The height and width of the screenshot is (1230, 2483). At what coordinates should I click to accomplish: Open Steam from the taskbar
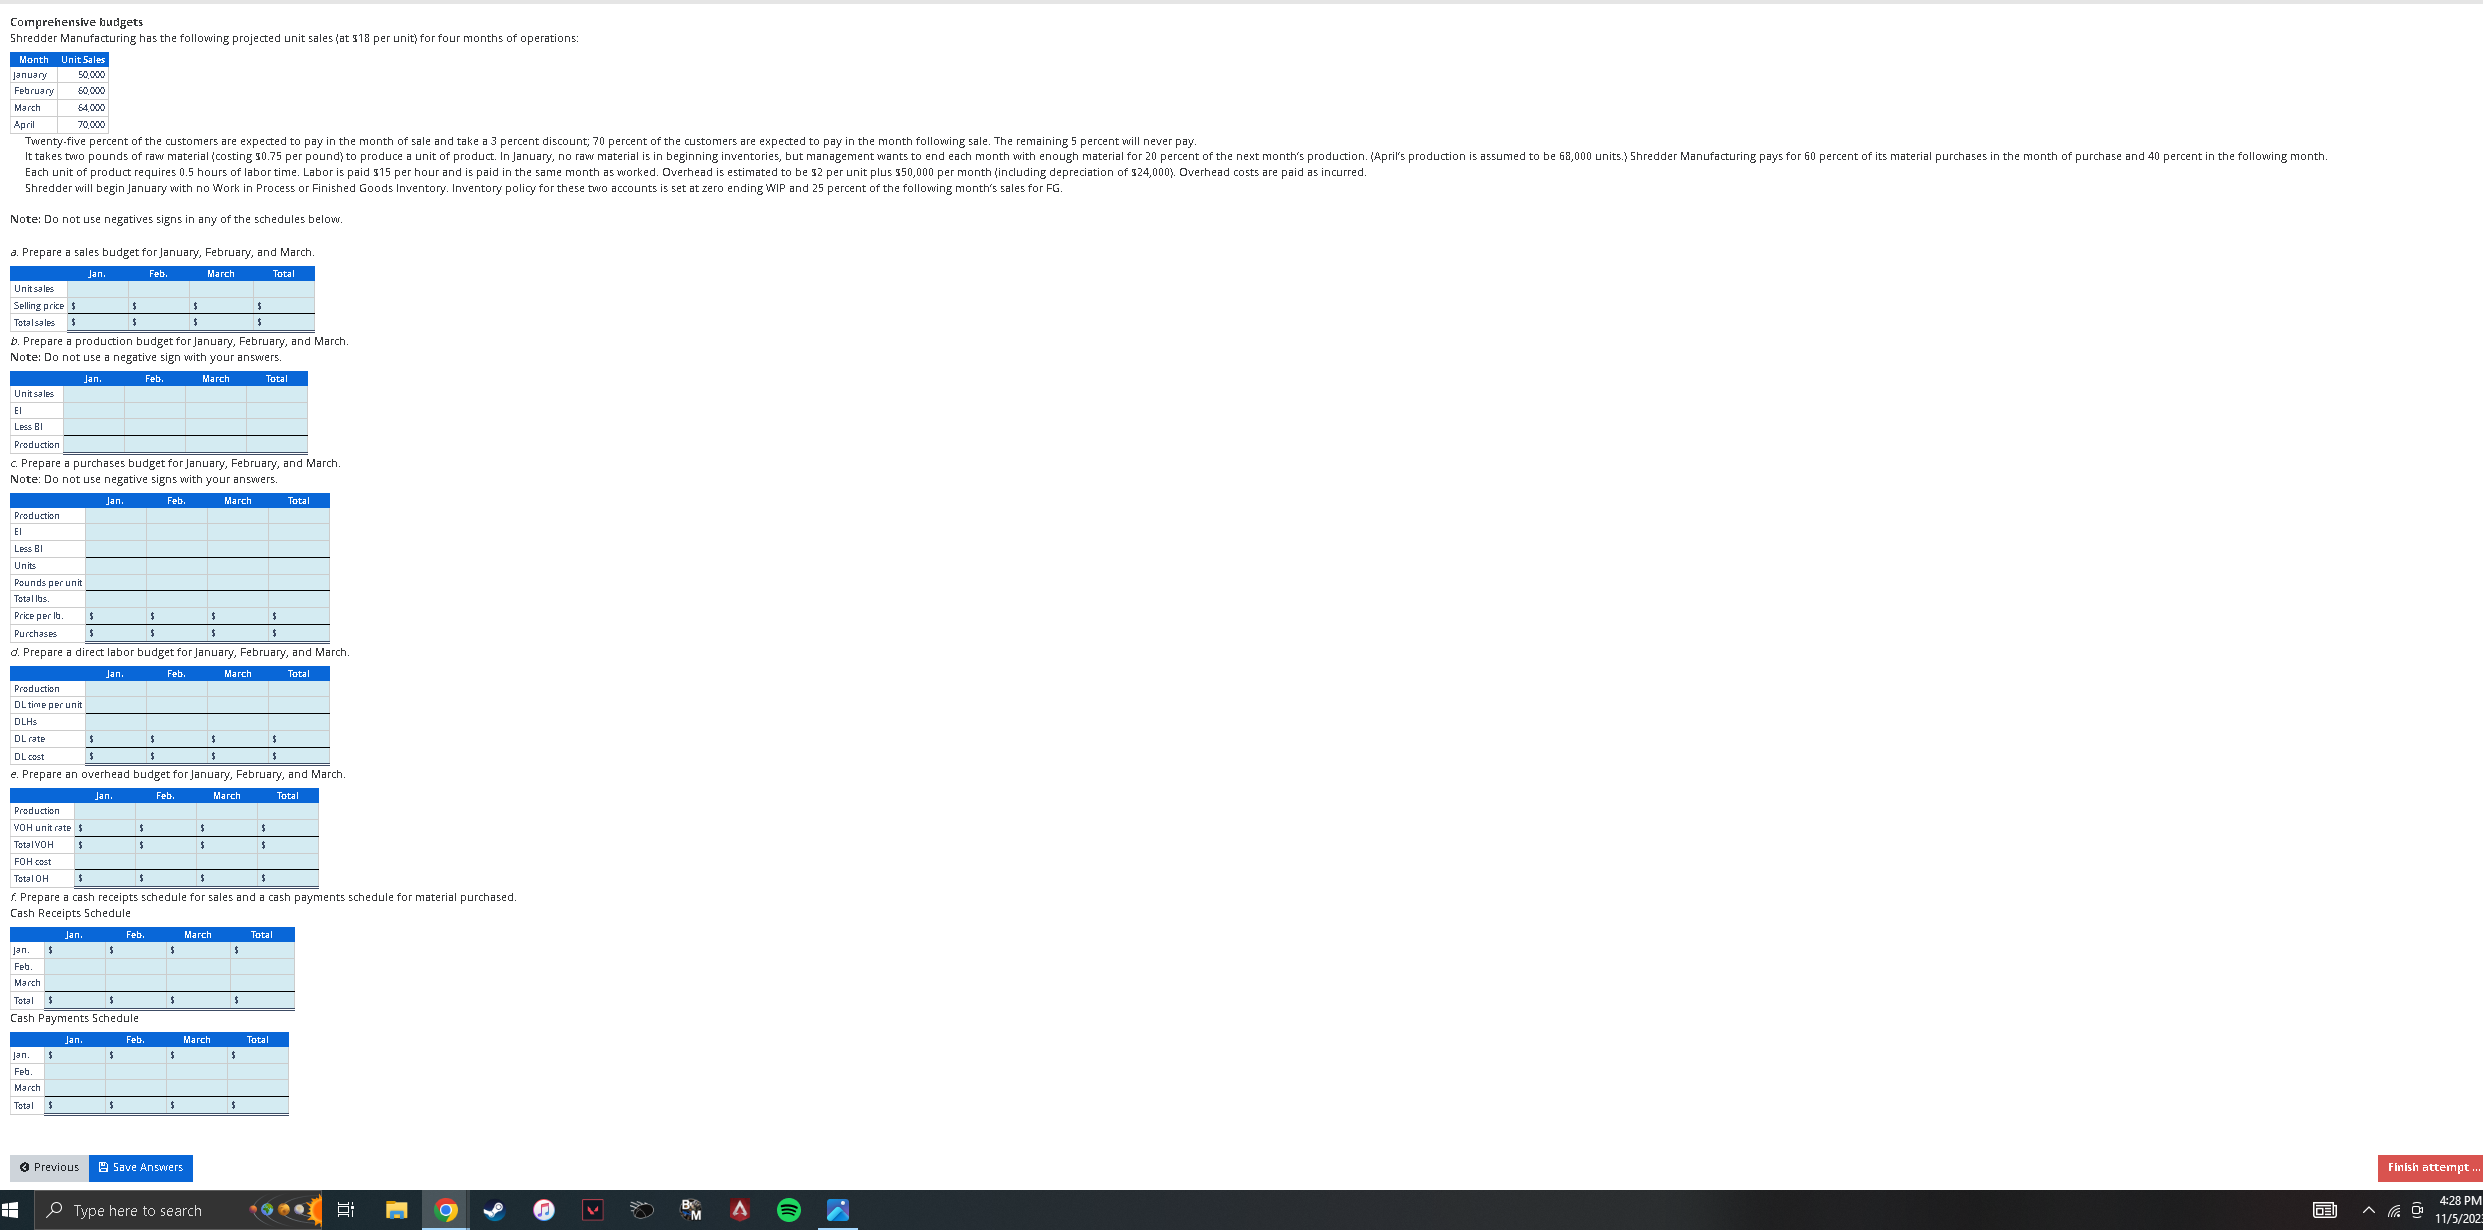(x=493, y=1210)
